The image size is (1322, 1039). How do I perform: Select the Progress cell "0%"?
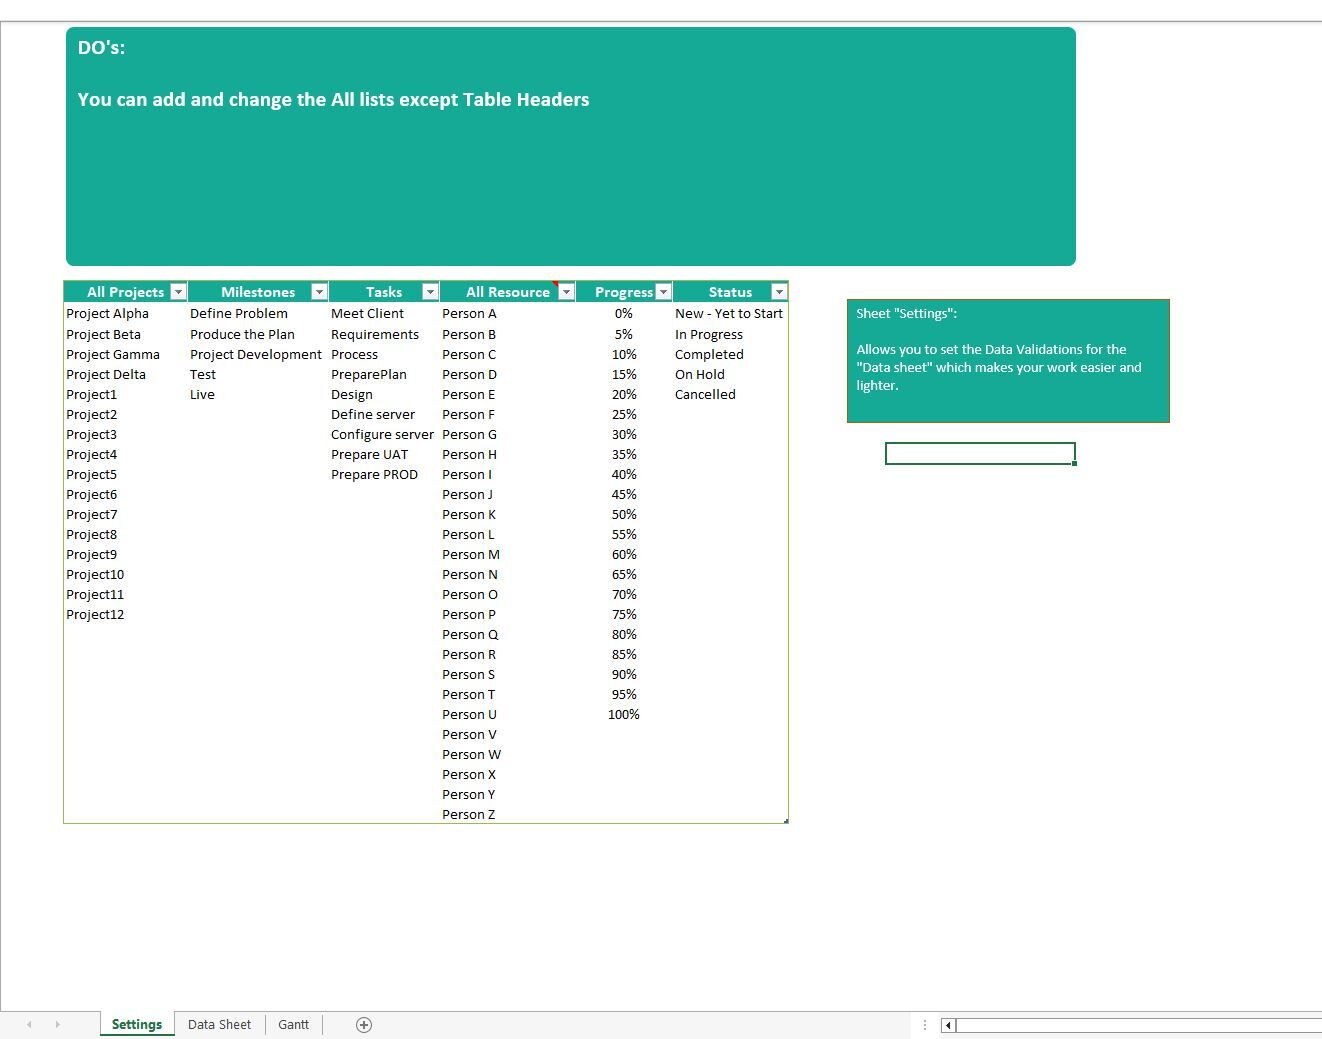coord(624,313)
